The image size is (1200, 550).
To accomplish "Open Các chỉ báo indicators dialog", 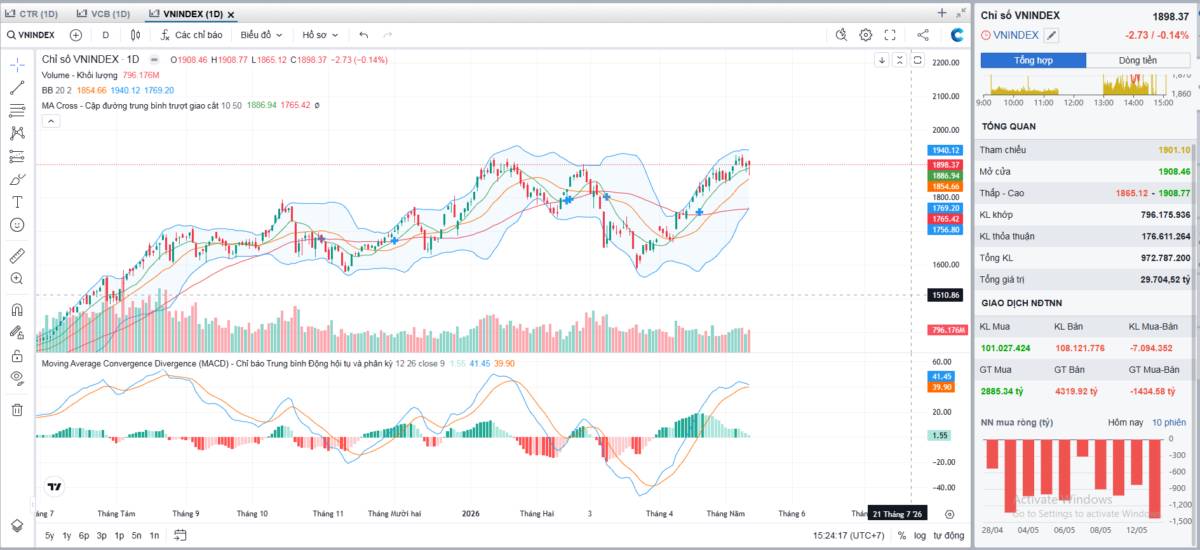I will click(191, 35).
